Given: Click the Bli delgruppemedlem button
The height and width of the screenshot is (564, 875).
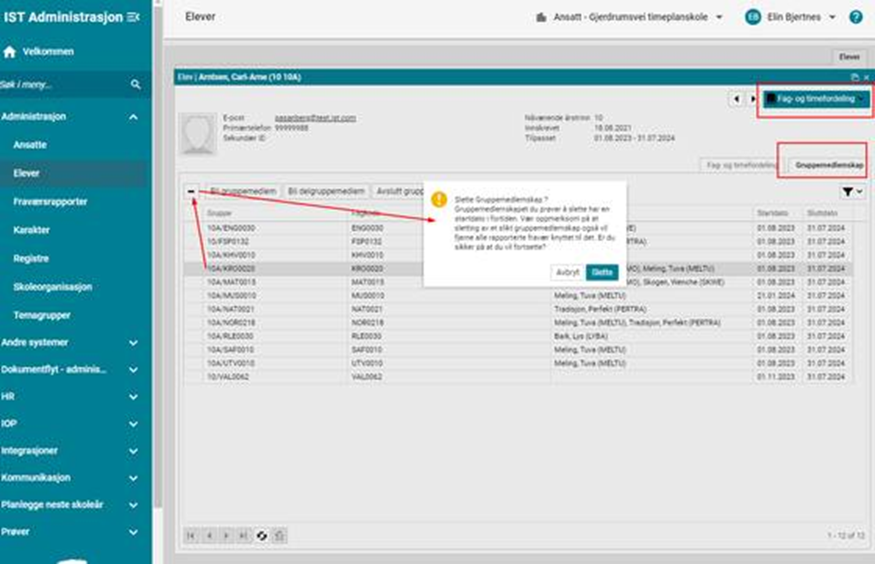Looking at the screenshot, I should [325, 190].
